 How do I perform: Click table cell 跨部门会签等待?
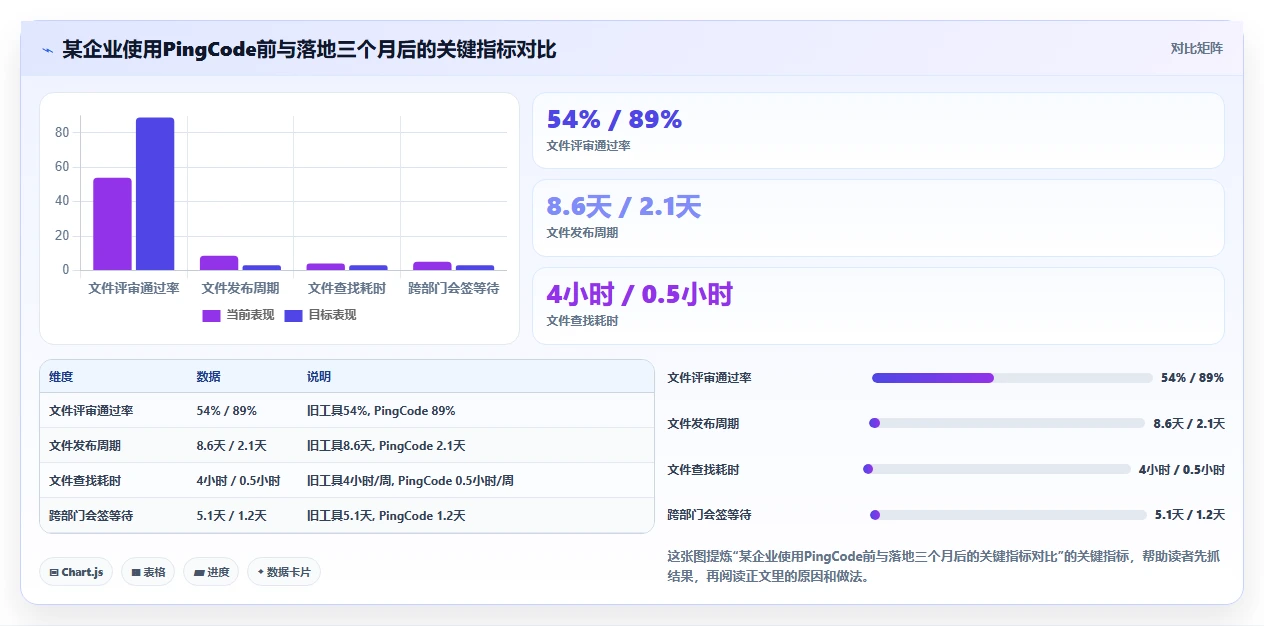coord(91,516)
